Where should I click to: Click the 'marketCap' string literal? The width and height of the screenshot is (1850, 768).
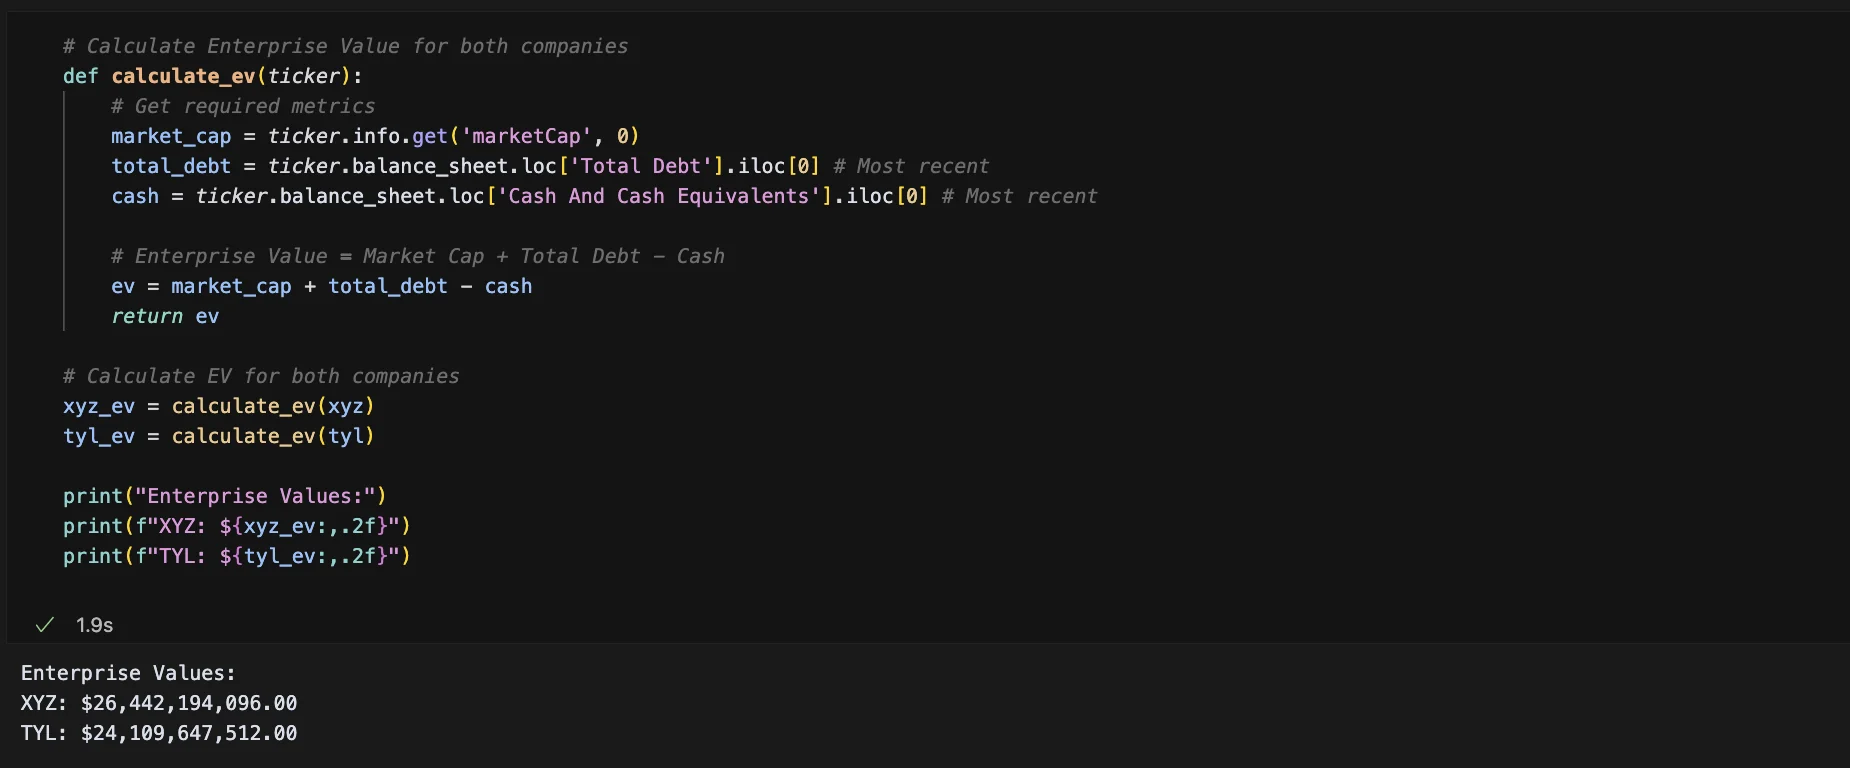pyautogui.click(x=525, y=136)
